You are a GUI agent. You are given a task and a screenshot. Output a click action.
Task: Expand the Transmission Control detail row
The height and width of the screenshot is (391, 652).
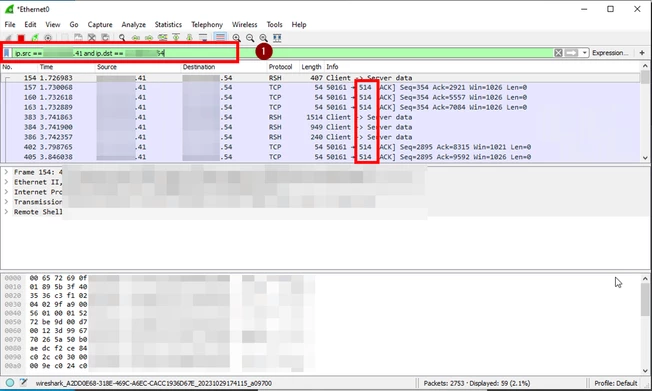(x=6, y=202)
